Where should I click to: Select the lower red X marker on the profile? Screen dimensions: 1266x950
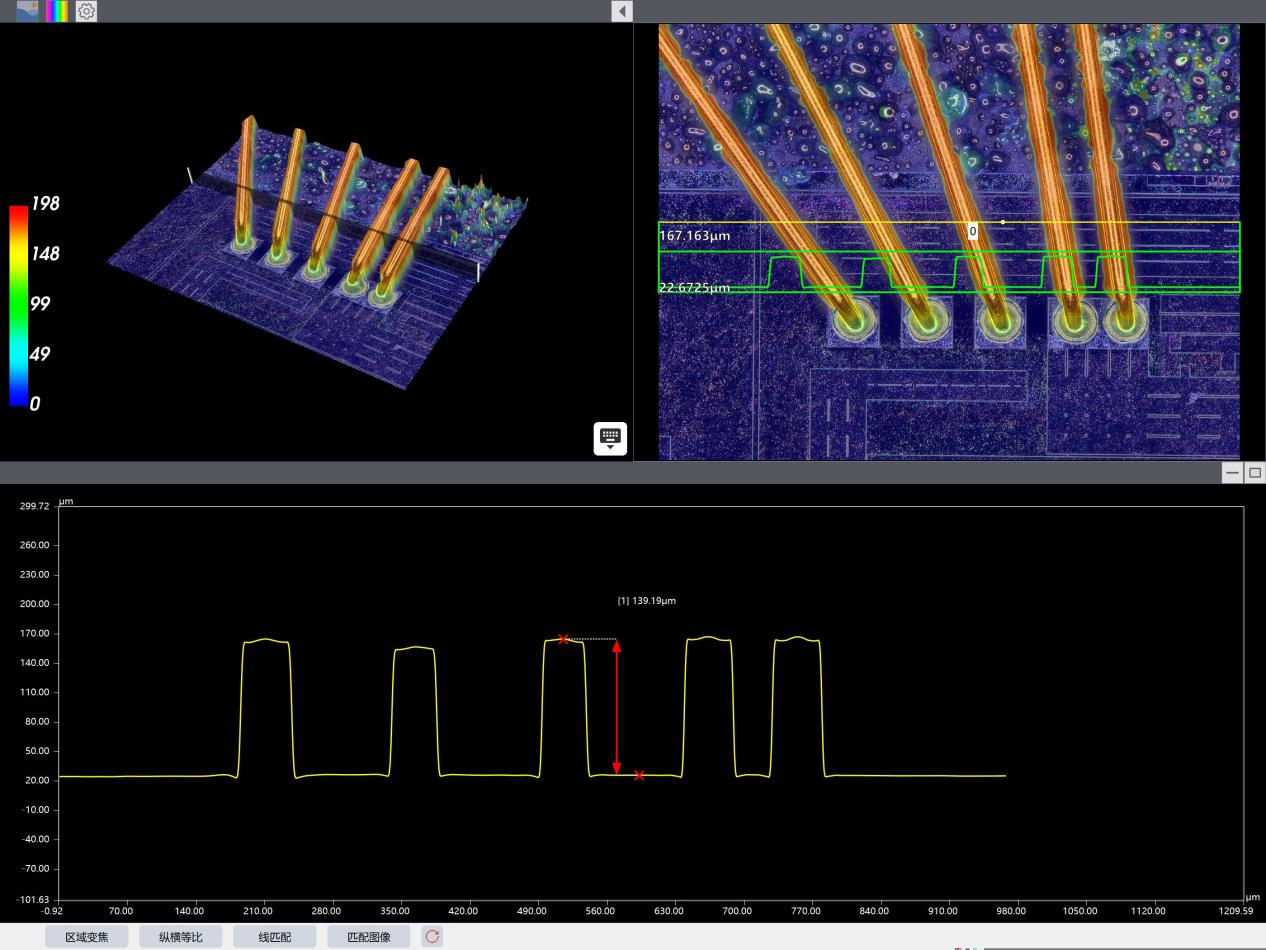point(639,775)
